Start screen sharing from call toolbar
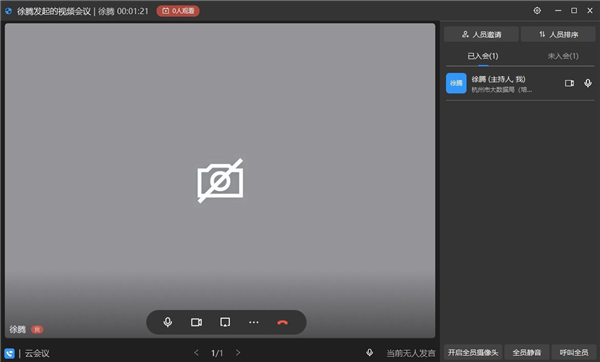 click(x=225, y=322)
